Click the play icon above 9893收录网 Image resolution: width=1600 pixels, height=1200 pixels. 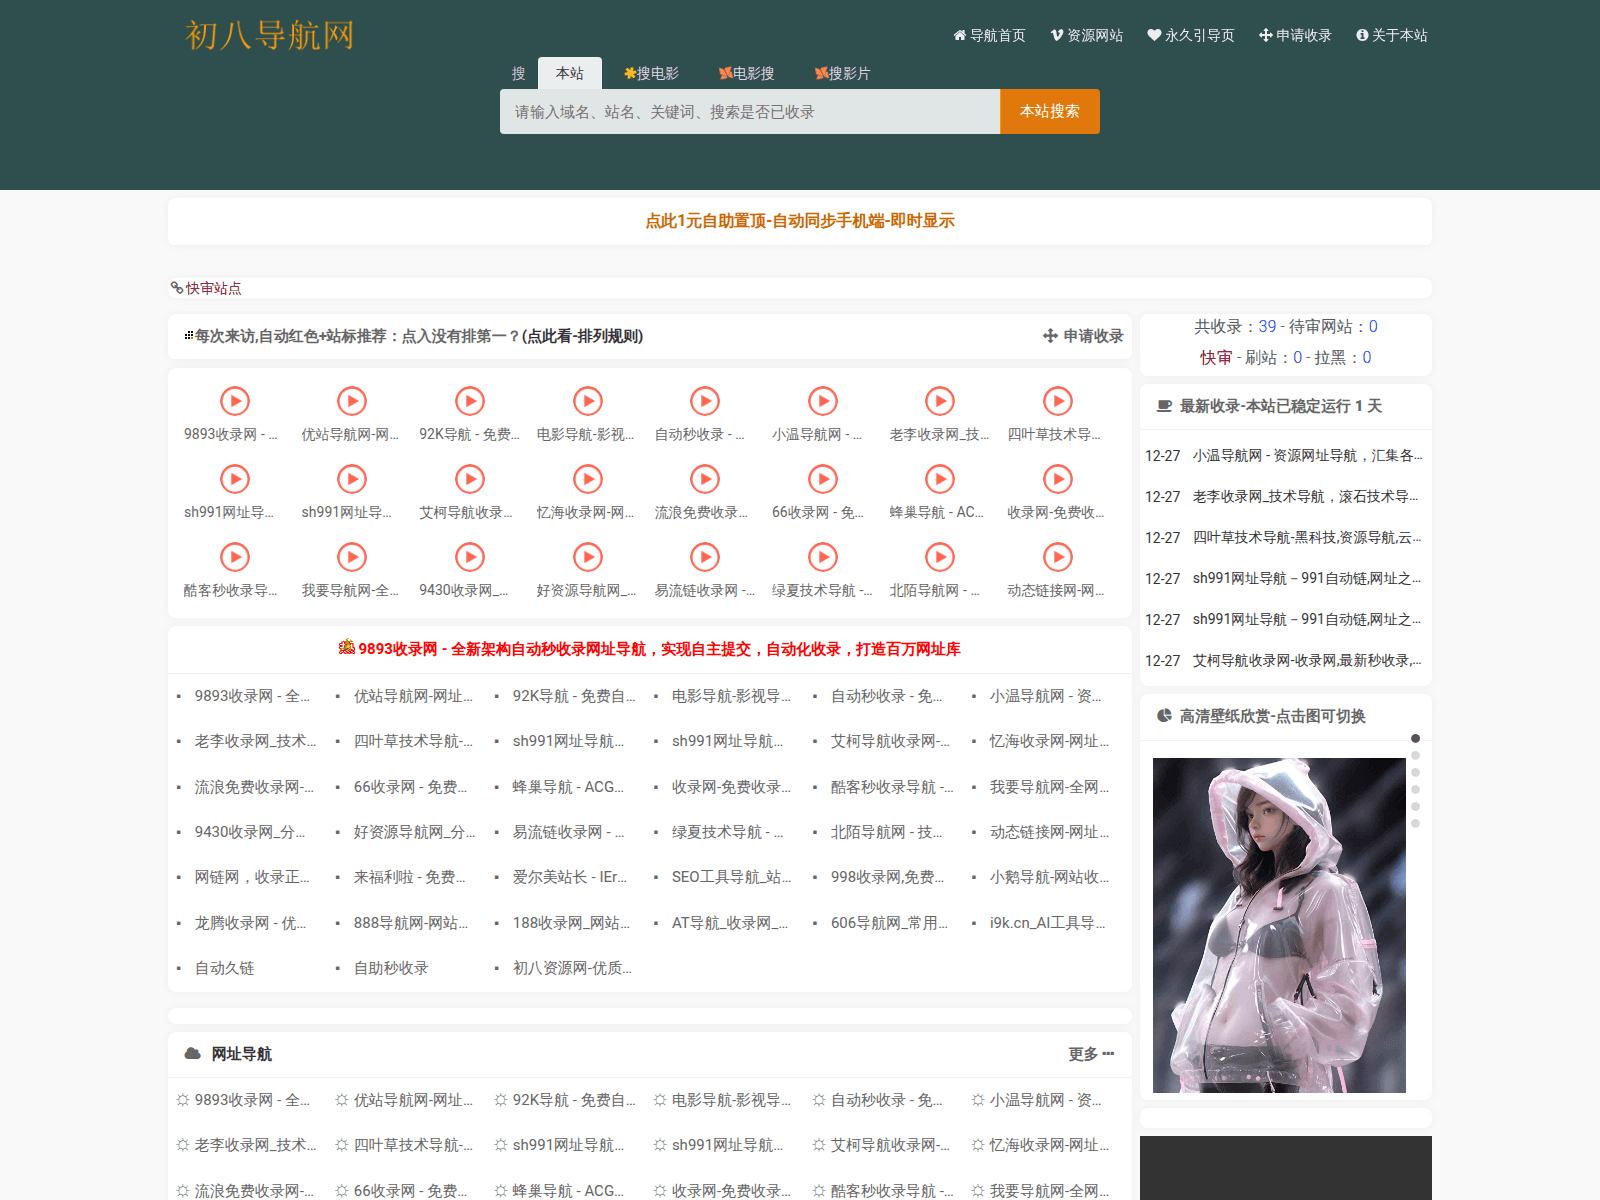pos(234,401)
